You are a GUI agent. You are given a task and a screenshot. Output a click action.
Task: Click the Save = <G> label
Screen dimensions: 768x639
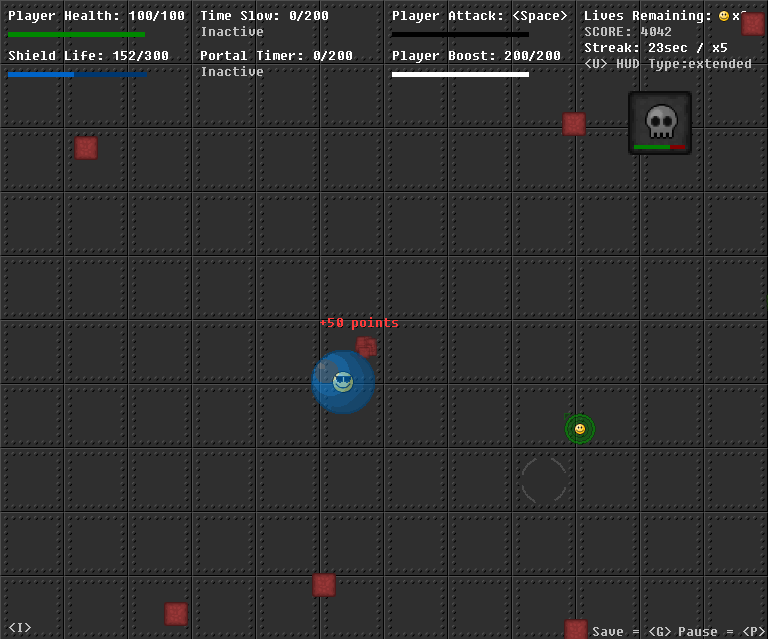pos(632,632)
